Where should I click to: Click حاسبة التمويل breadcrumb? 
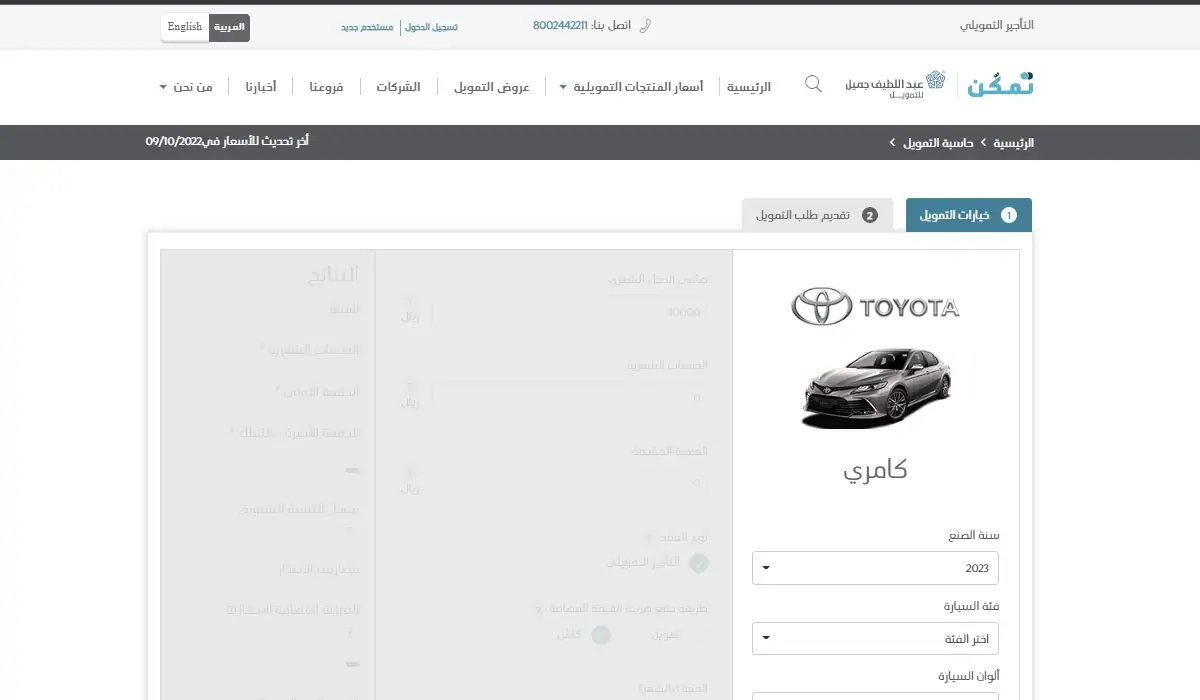click(x=938, y=143)
